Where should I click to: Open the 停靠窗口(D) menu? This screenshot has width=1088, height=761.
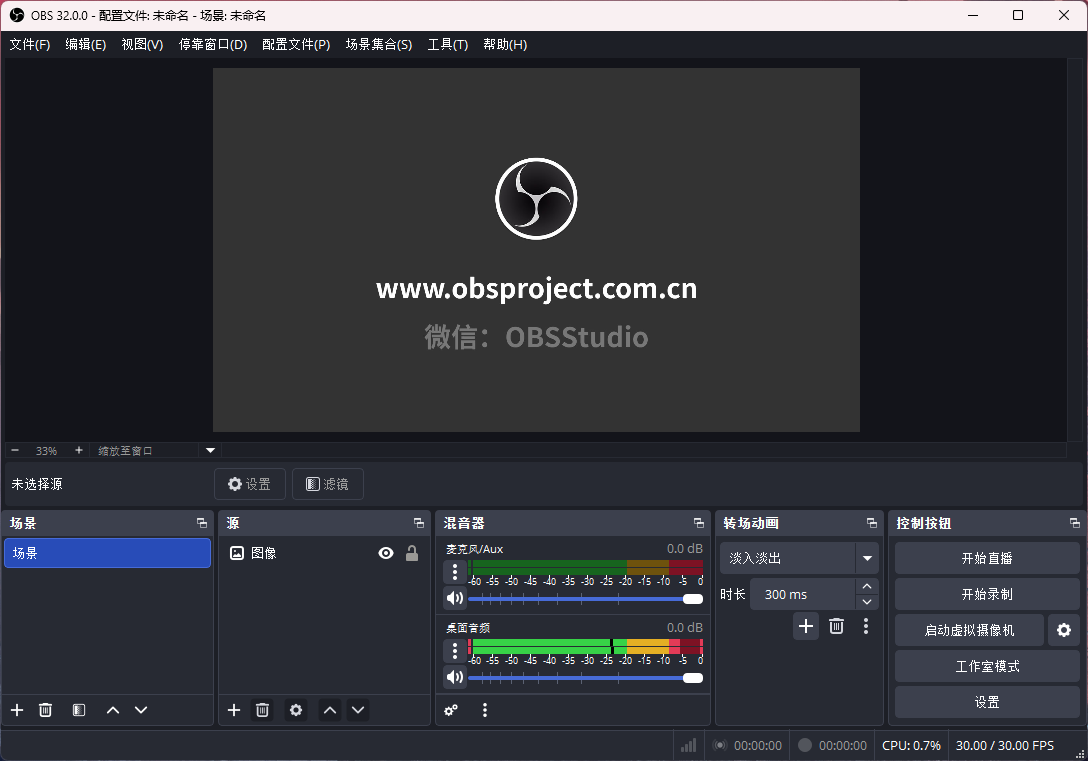tap(213, 44)
